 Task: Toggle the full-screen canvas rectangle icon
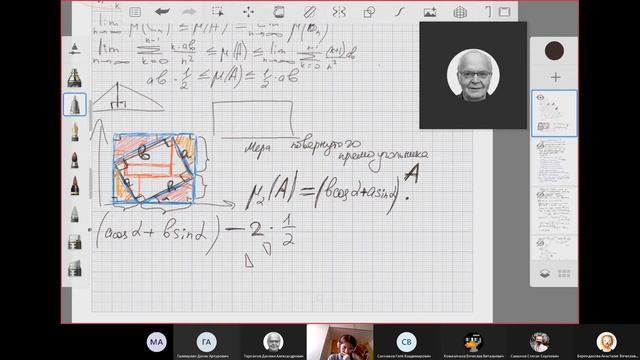504,12
